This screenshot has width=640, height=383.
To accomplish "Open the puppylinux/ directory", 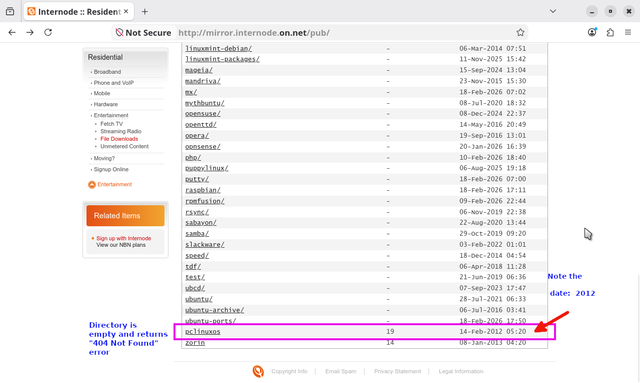I will pyautogui.click(x=207, y=168).
